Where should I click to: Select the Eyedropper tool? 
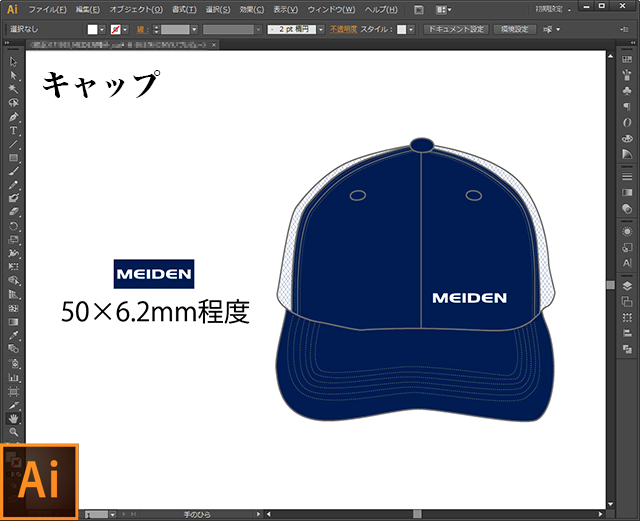click(x=13, y=335)
